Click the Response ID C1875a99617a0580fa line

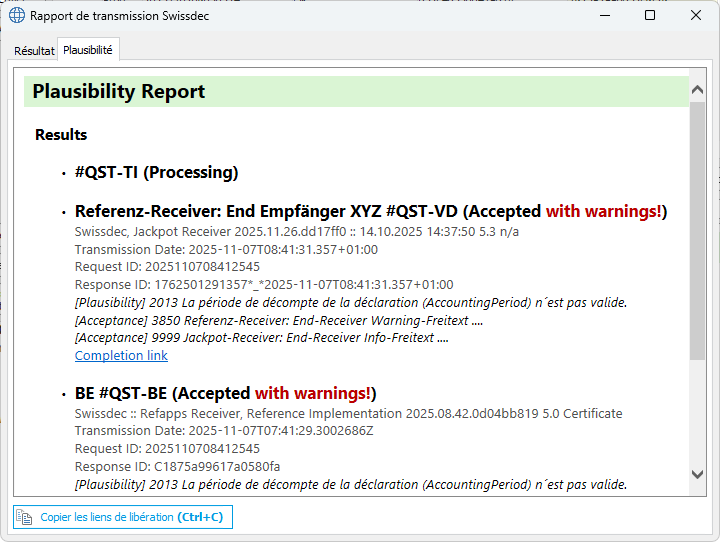click(177, 467)
